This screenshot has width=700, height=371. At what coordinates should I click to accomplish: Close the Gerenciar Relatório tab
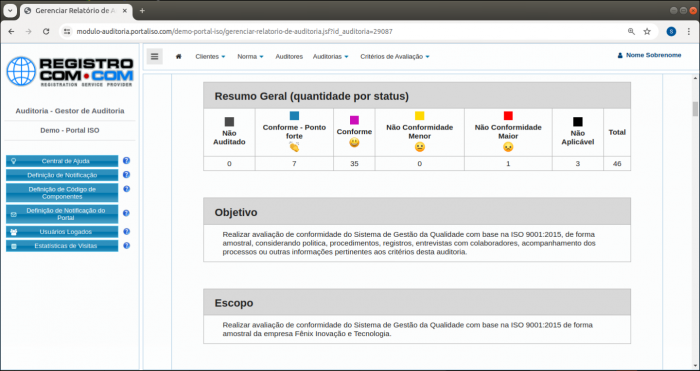[x=125, y=11]
